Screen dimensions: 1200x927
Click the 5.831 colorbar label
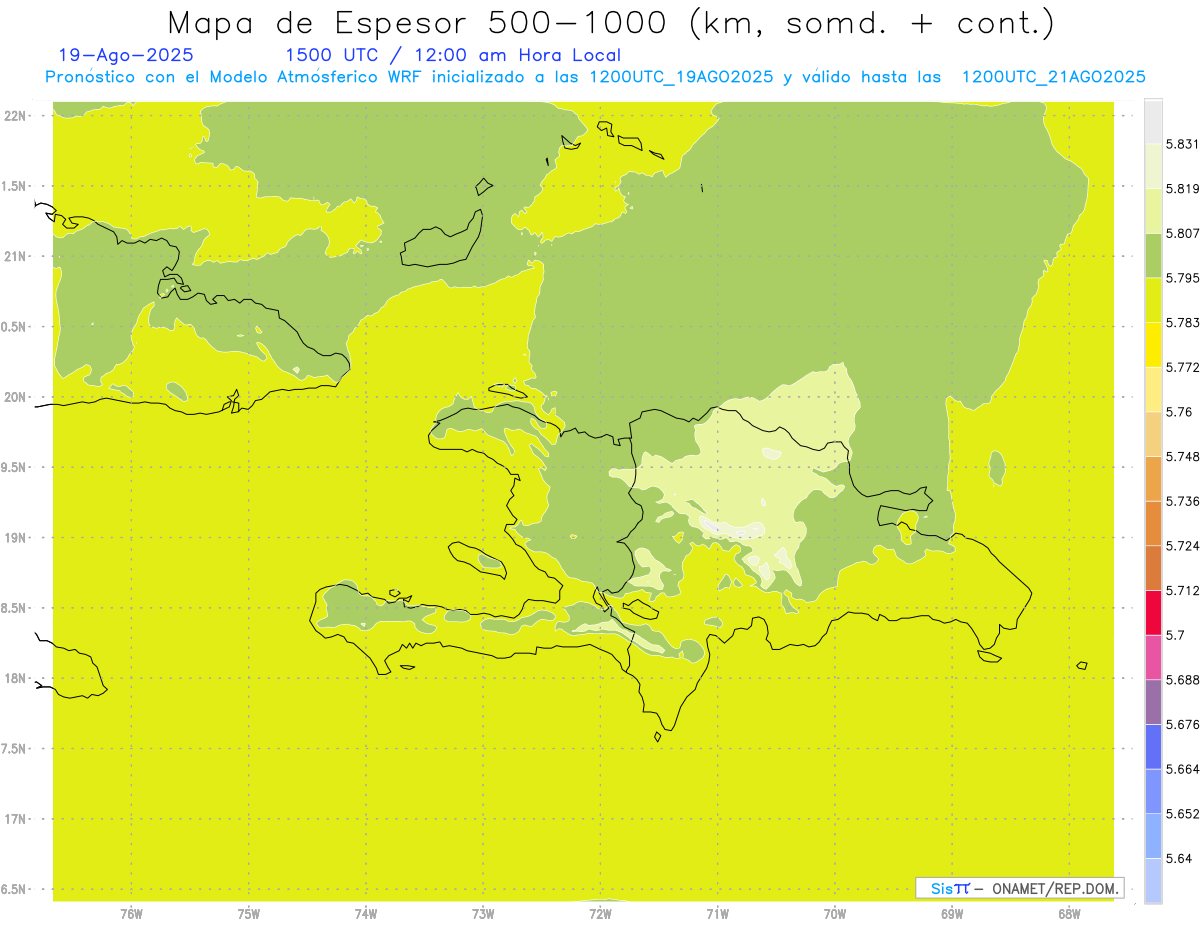click(1182, 144)
